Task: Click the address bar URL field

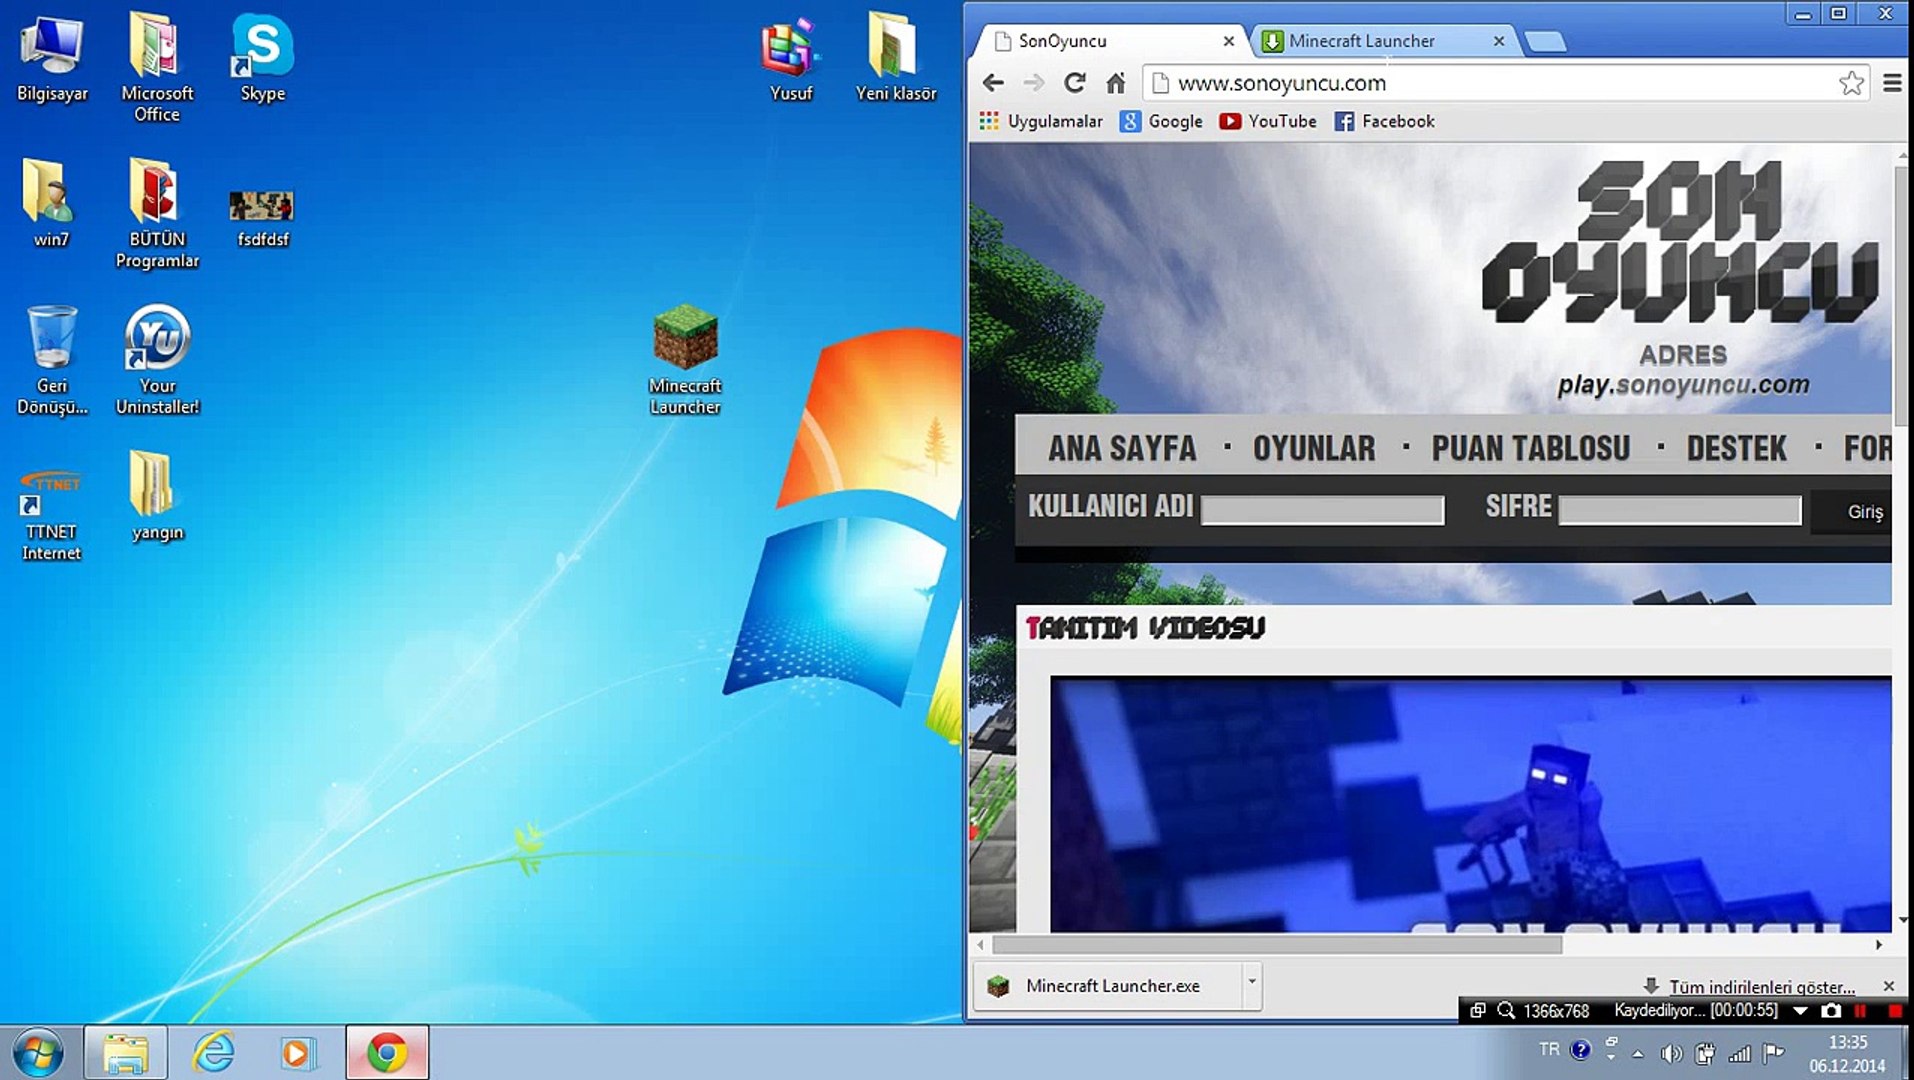Action: 1504,83
